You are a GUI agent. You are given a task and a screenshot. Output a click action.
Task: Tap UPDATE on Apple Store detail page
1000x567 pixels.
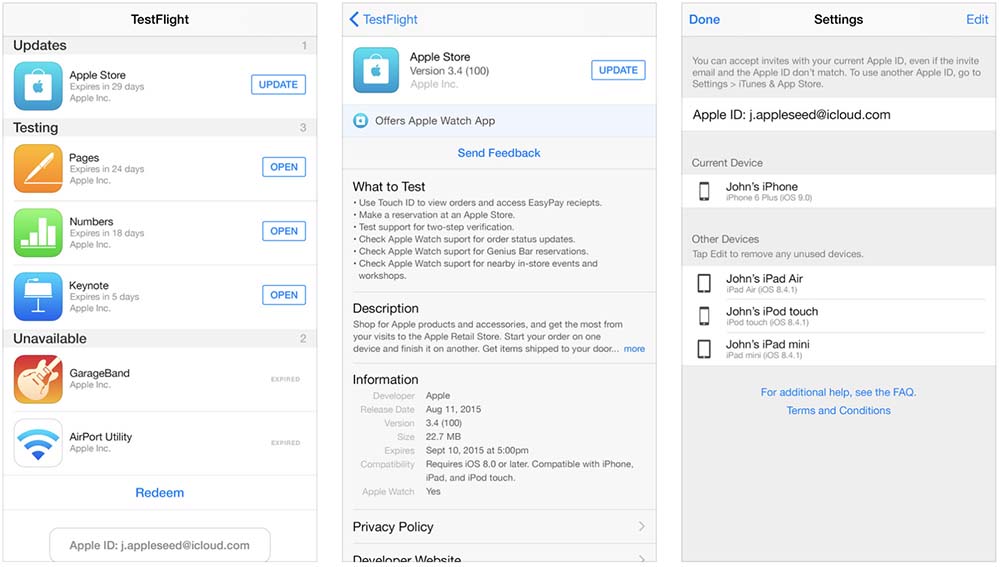coord(618,70)
